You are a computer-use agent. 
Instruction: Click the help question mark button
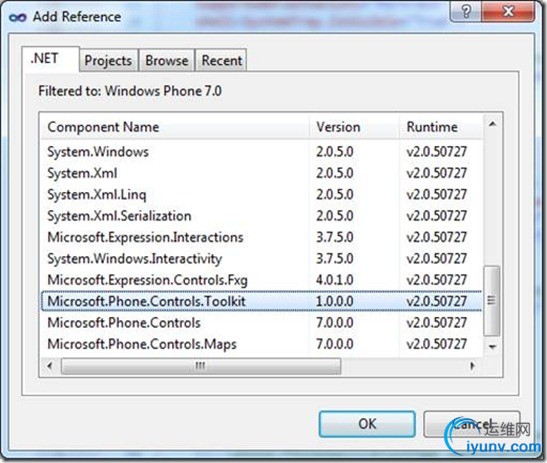tap(466, 12)
